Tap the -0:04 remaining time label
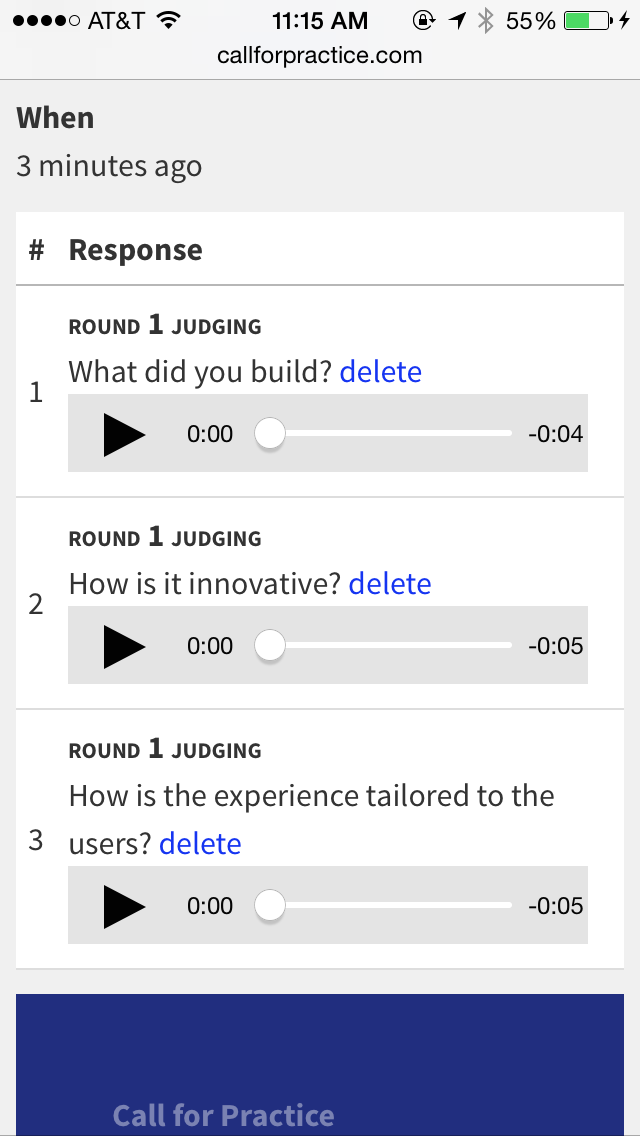Image resolution: width=640 pixels, height=1136 pixels. pyautogui.click(x=555, y=434)
